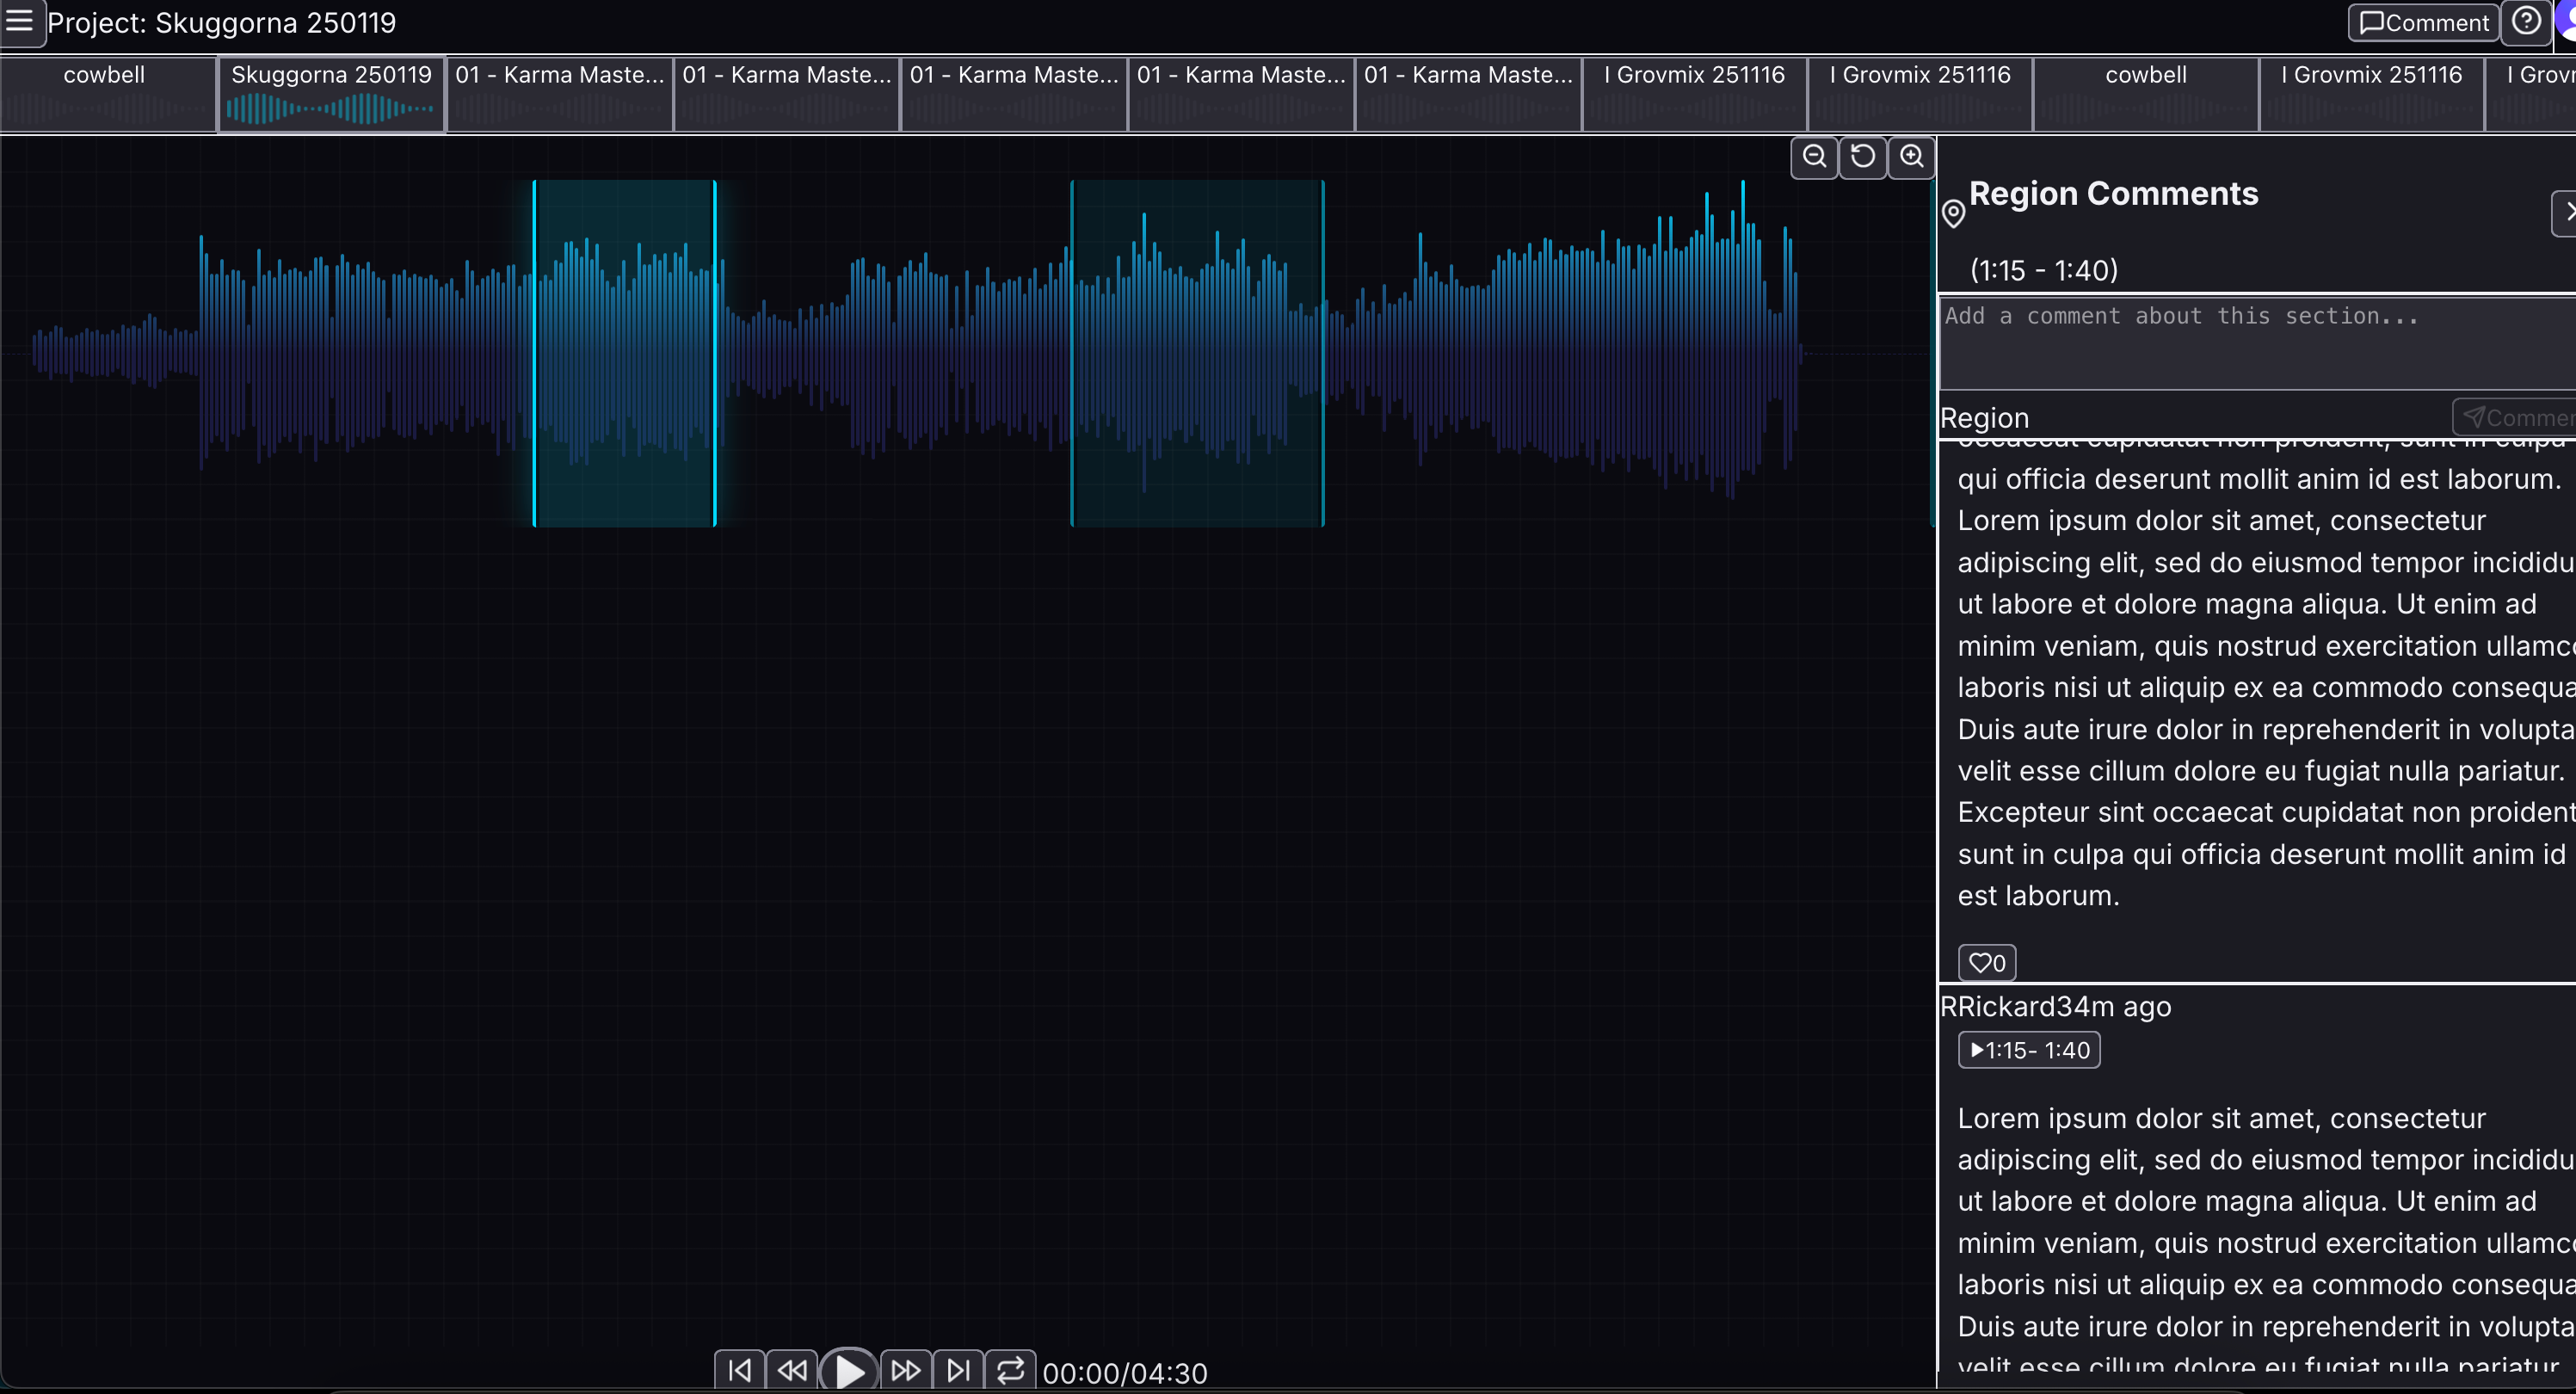
Task: Open the hamburger menu beside the project title
Action: 20,22
